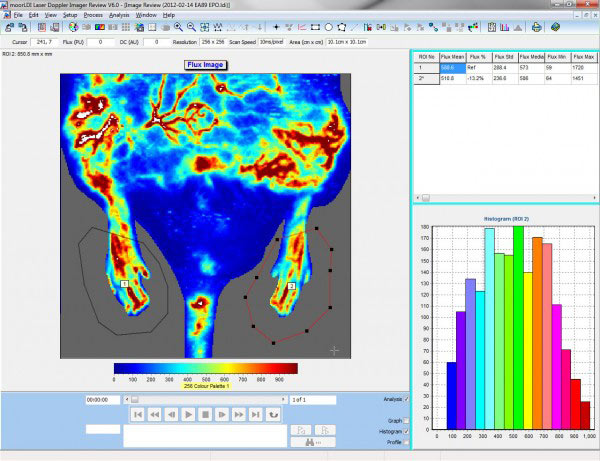Open the Analysis menu
Image resolution: width=600 pixels, height=461 pixels.
(119, 16)
